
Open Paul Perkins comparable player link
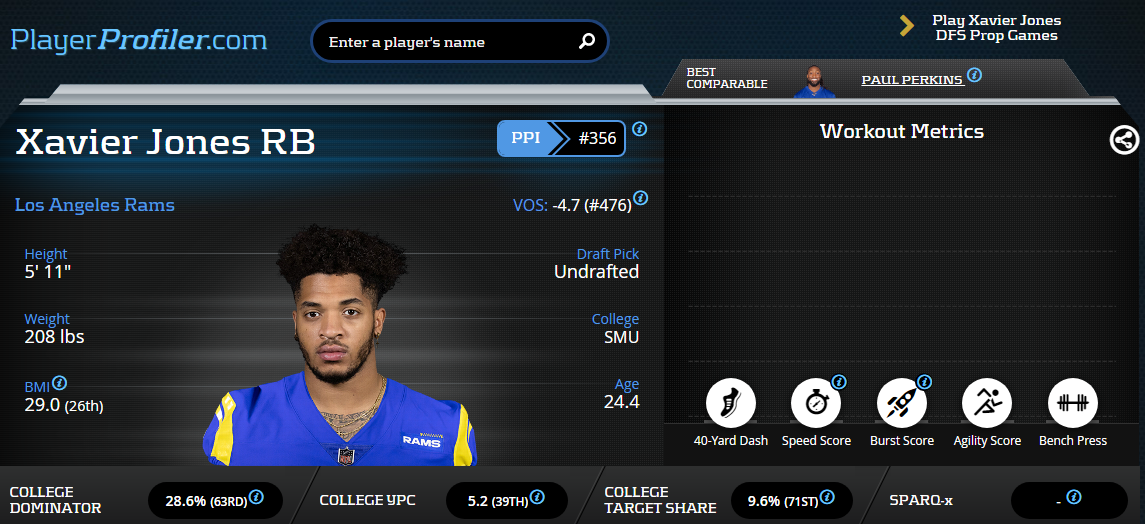(x=913, y=80)
